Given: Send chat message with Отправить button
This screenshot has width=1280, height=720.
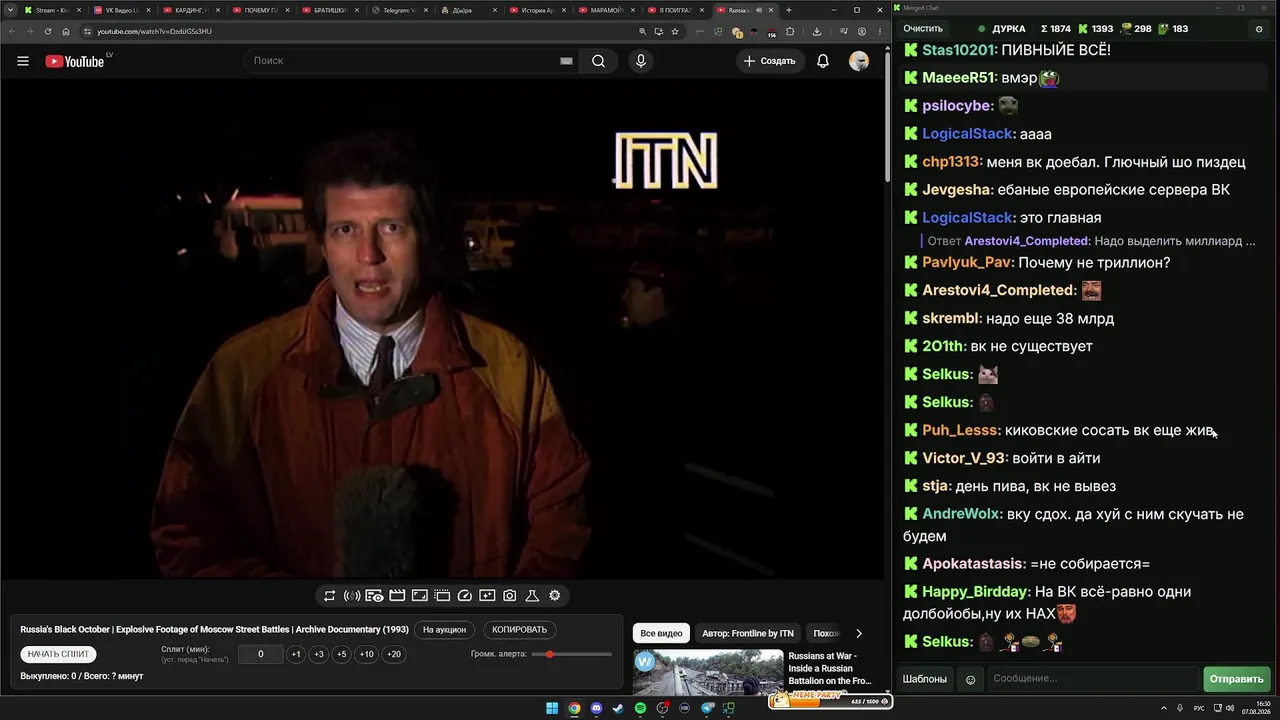Looking at the screenshot, I should point(1237,679).
